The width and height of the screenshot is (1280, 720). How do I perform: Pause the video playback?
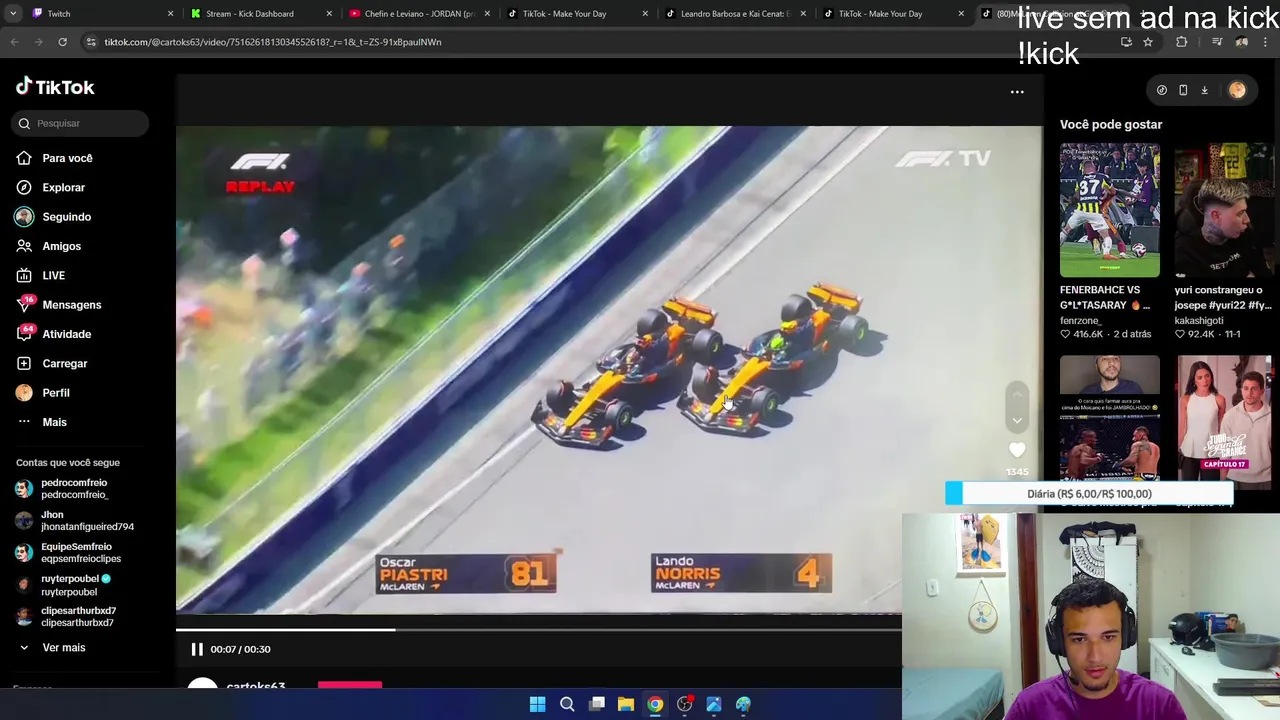click(197, 649)
